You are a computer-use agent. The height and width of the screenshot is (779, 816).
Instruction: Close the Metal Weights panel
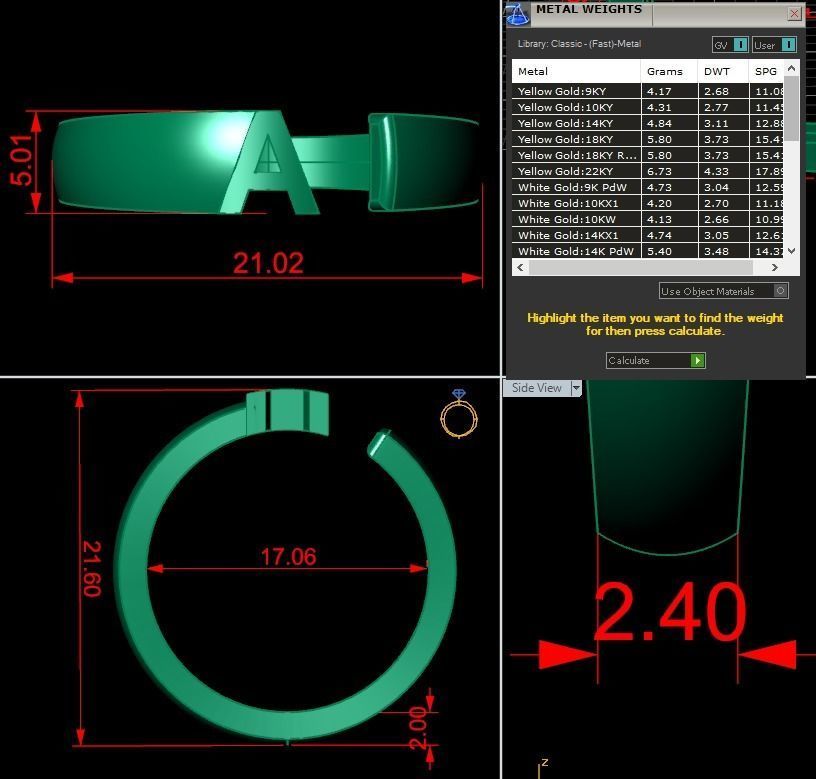[794, 14]
